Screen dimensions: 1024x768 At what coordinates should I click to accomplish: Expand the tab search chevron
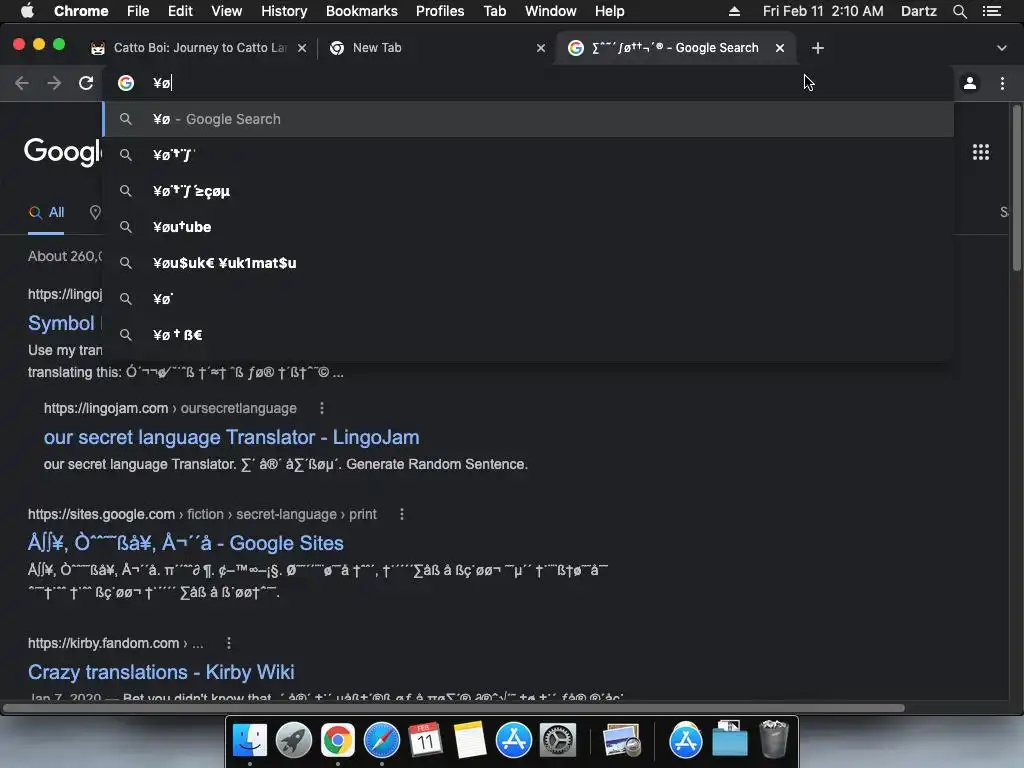click(1002, 48)
